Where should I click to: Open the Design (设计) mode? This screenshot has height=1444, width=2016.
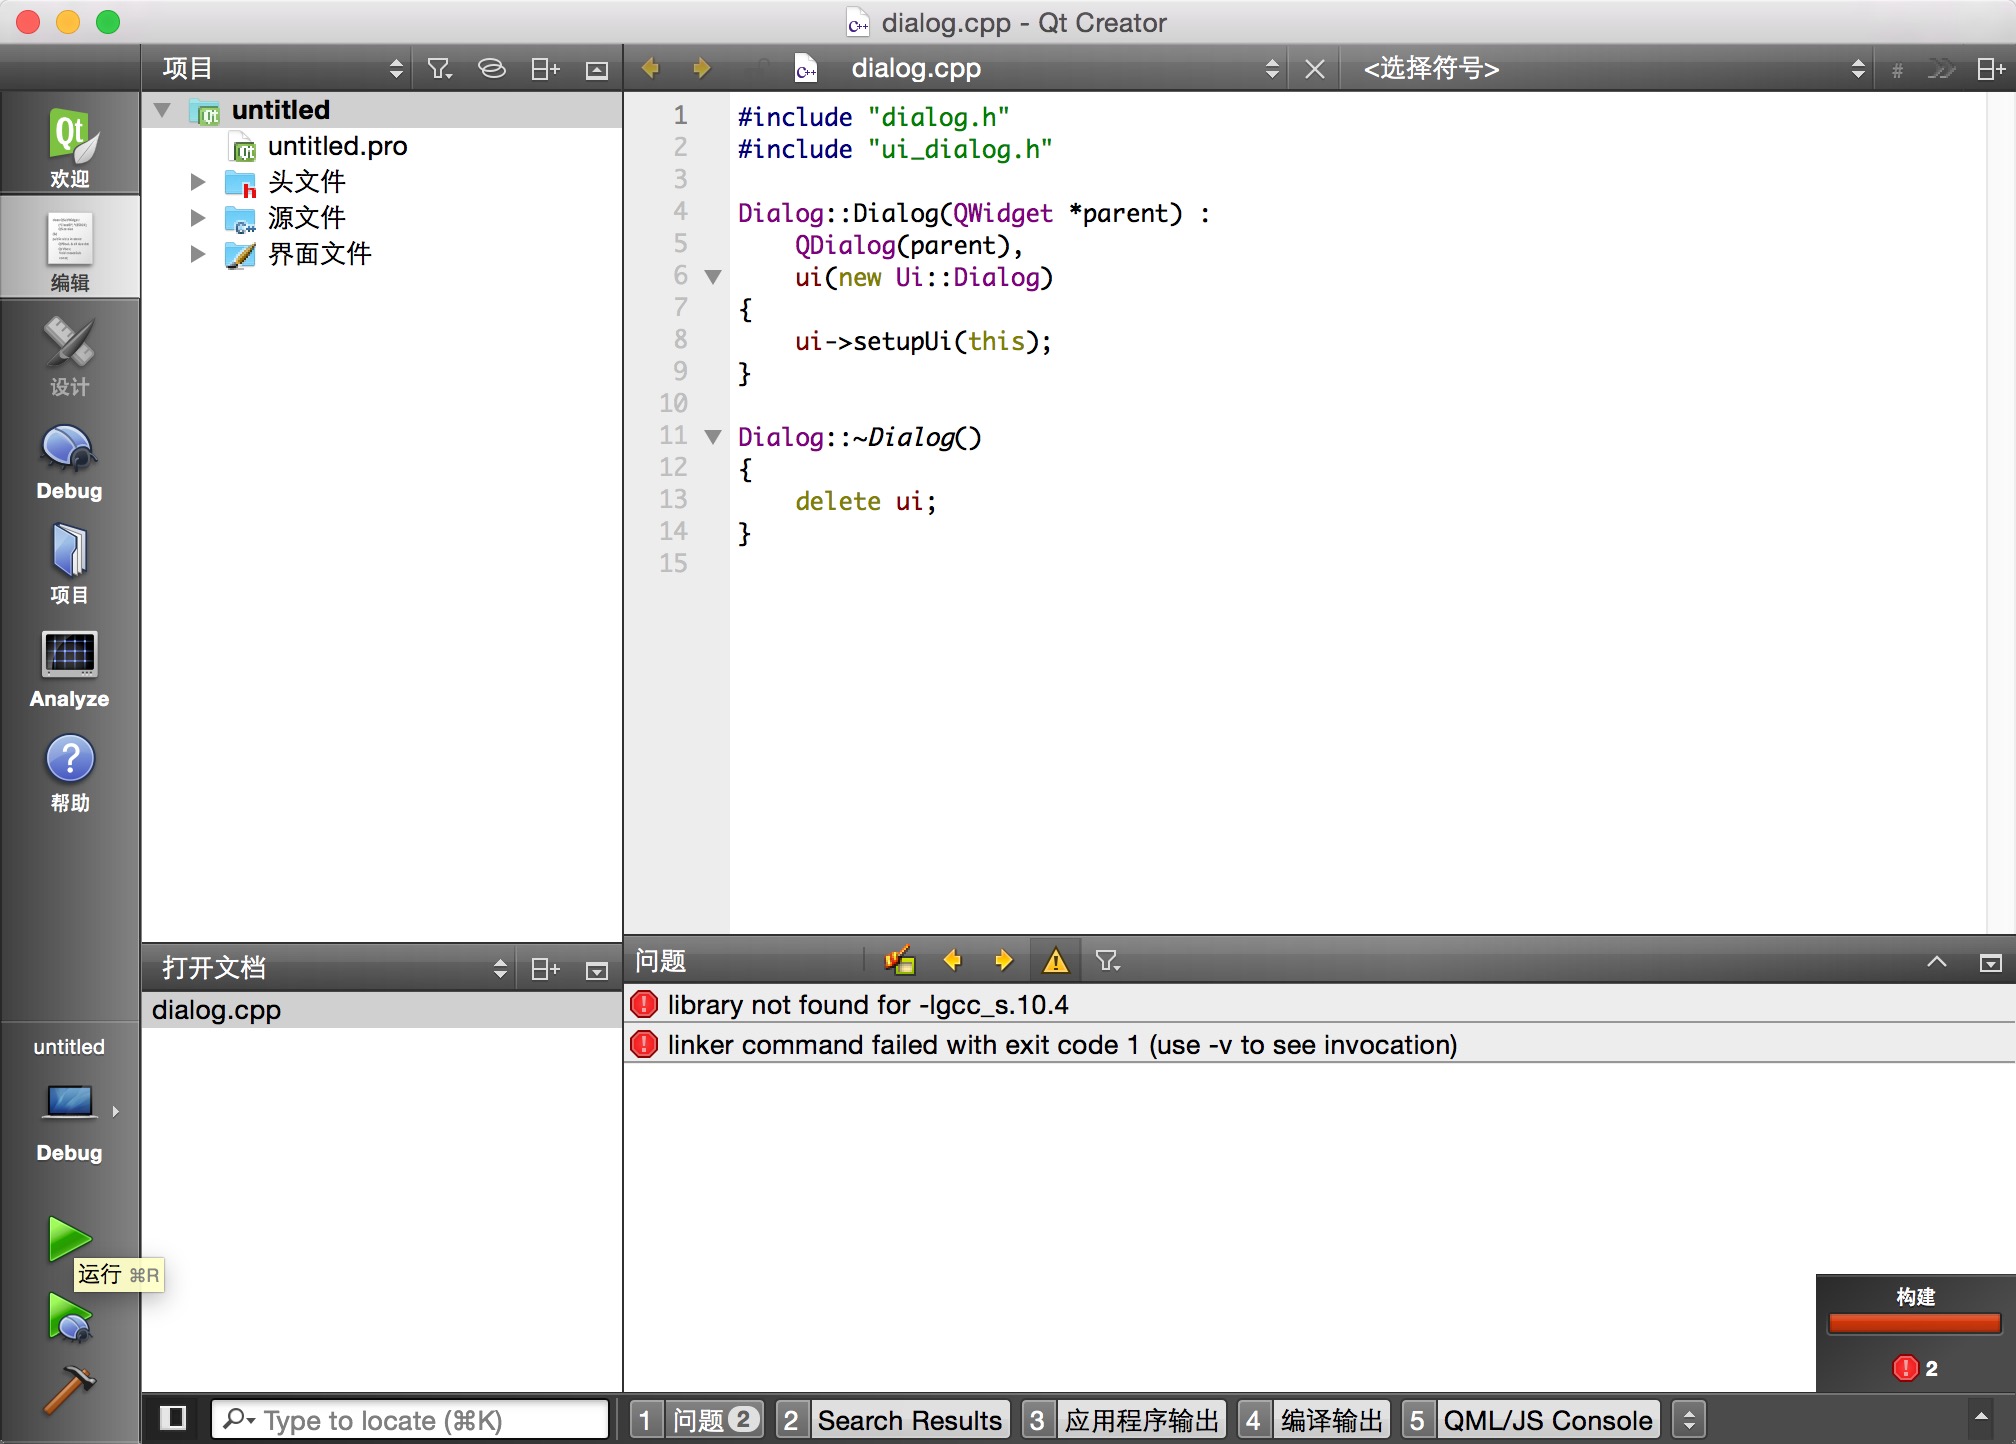click(70, 354)
